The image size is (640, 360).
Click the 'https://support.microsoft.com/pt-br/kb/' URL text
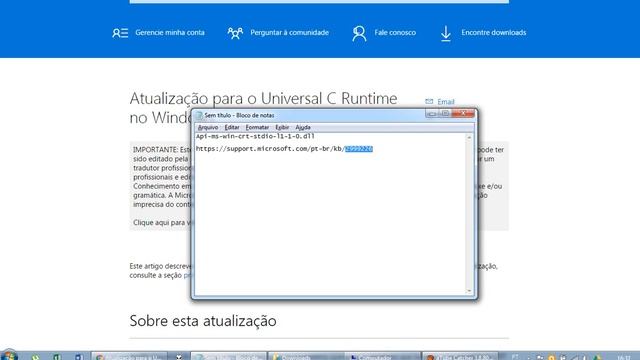pos(270,149)
